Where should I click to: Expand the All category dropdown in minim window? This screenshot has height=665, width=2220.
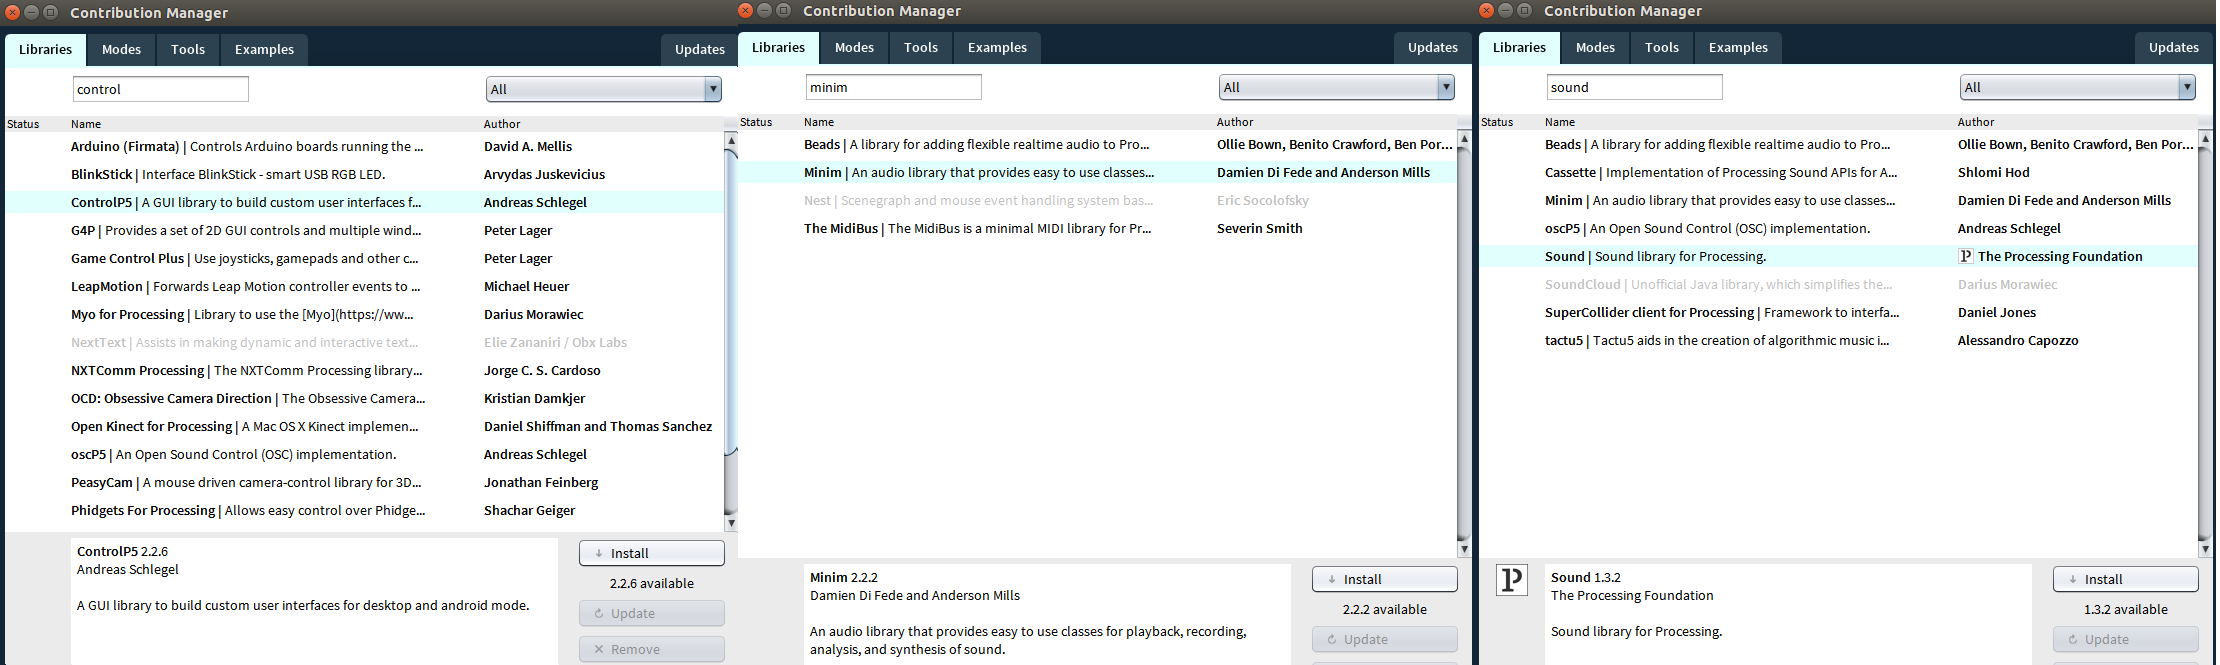click(1337, 87)
